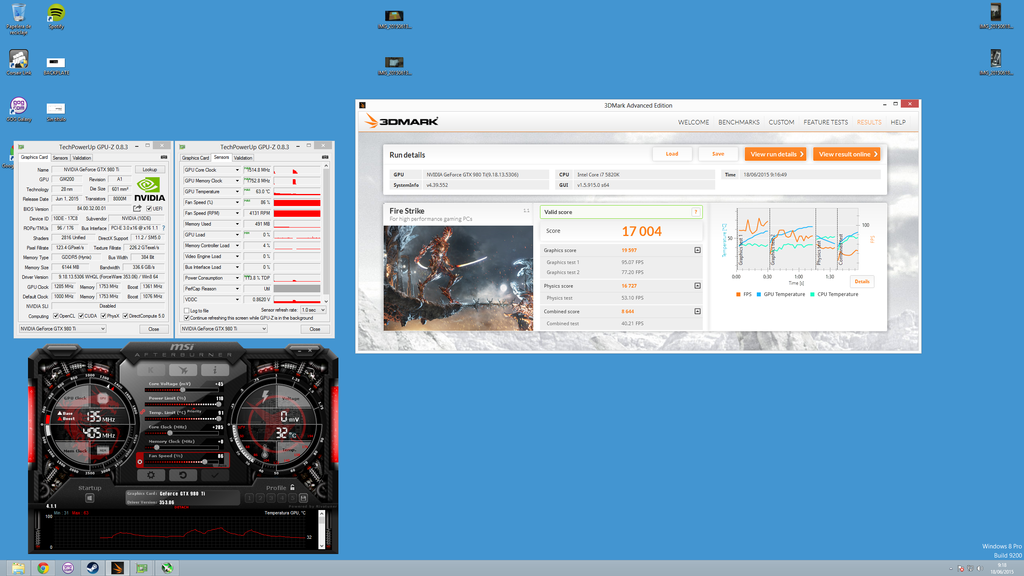Image resolution: width=1024 pixels, height=576 pixels.
Task: Click the Valid score question mark icon
Action: coord(696,212)
